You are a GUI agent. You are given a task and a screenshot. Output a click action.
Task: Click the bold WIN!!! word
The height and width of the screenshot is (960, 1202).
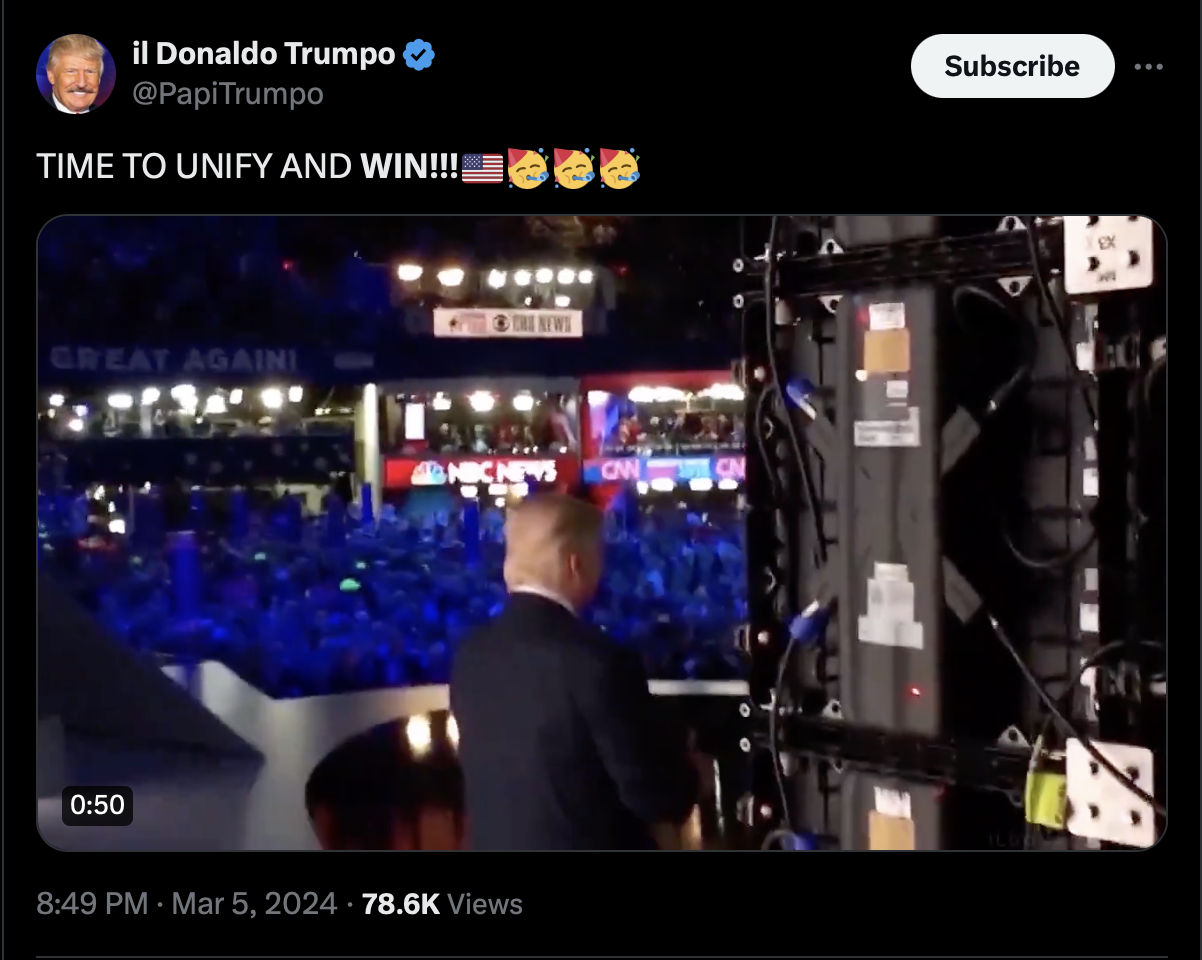tap(409, 167)
